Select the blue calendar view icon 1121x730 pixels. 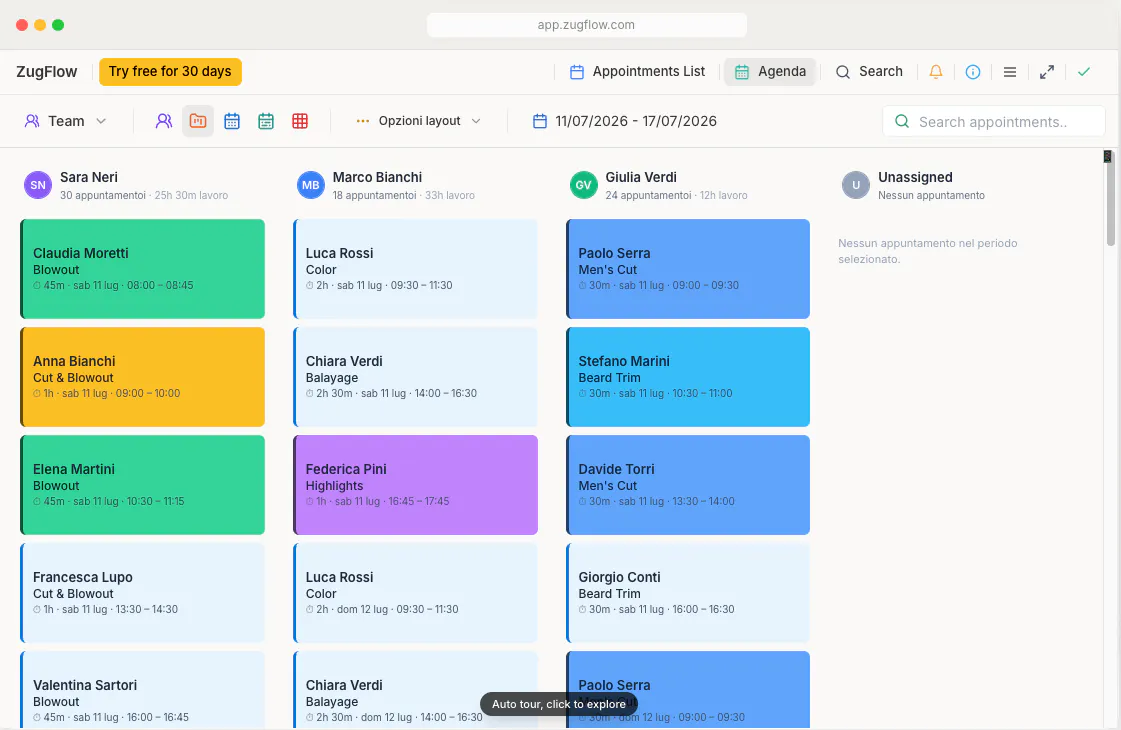click(x=232, y=121)
